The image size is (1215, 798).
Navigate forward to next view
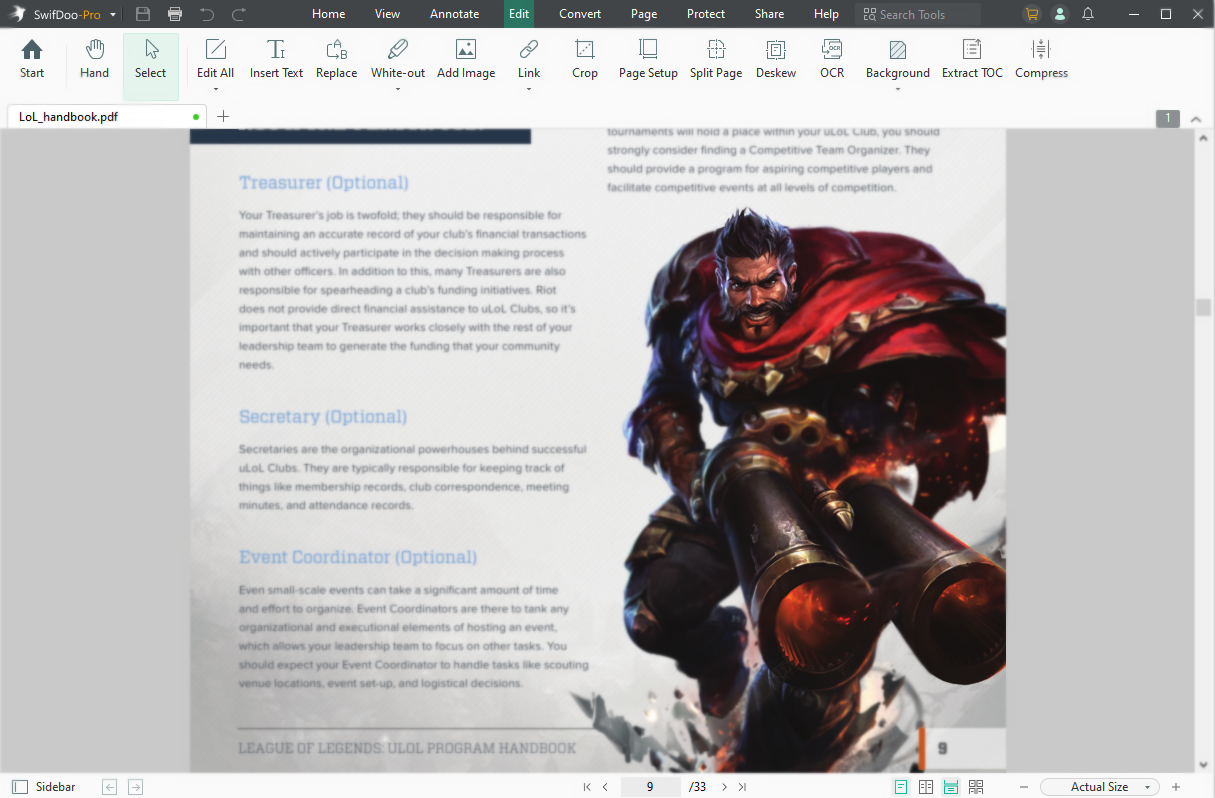point(135,787)
